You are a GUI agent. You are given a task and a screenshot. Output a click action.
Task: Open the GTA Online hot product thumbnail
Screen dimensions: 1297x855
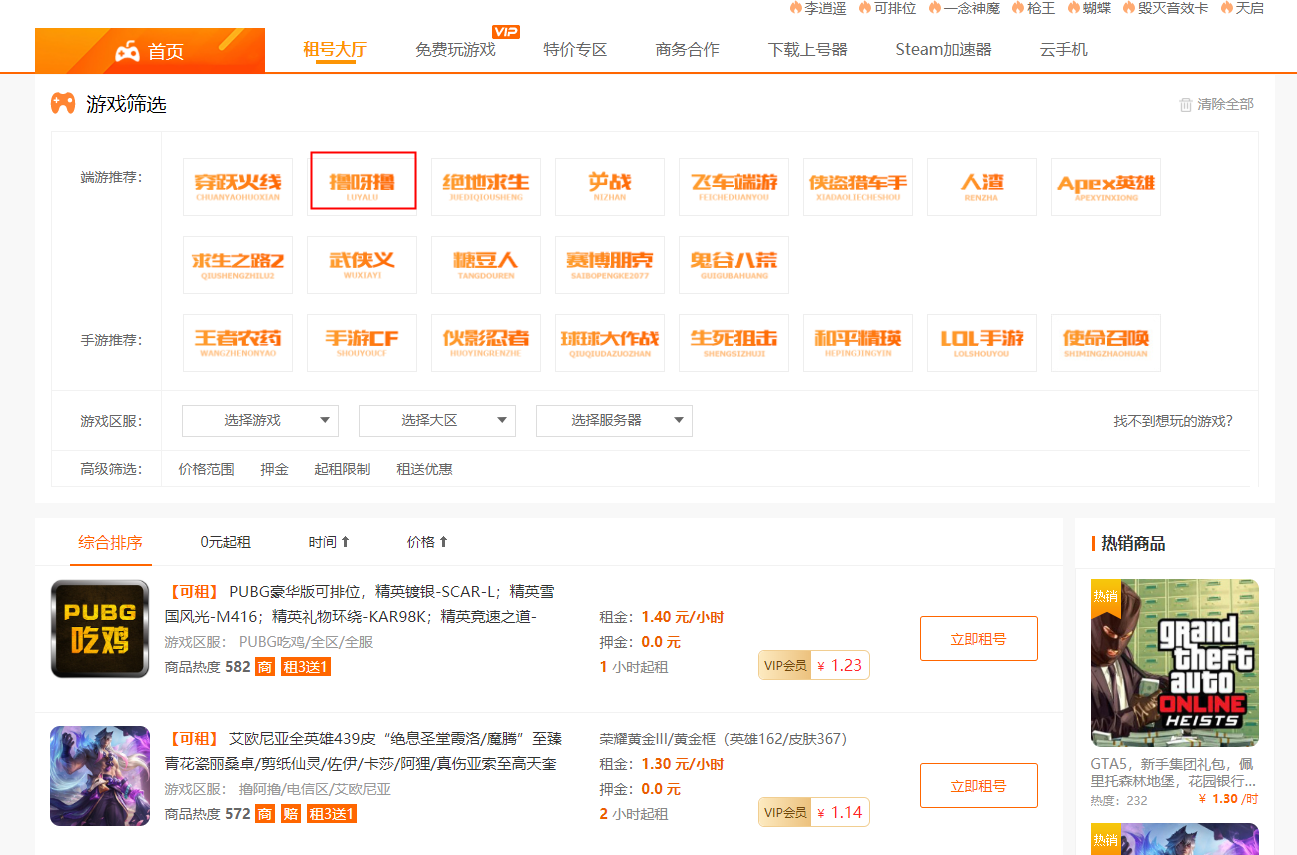pos(1174,663)
